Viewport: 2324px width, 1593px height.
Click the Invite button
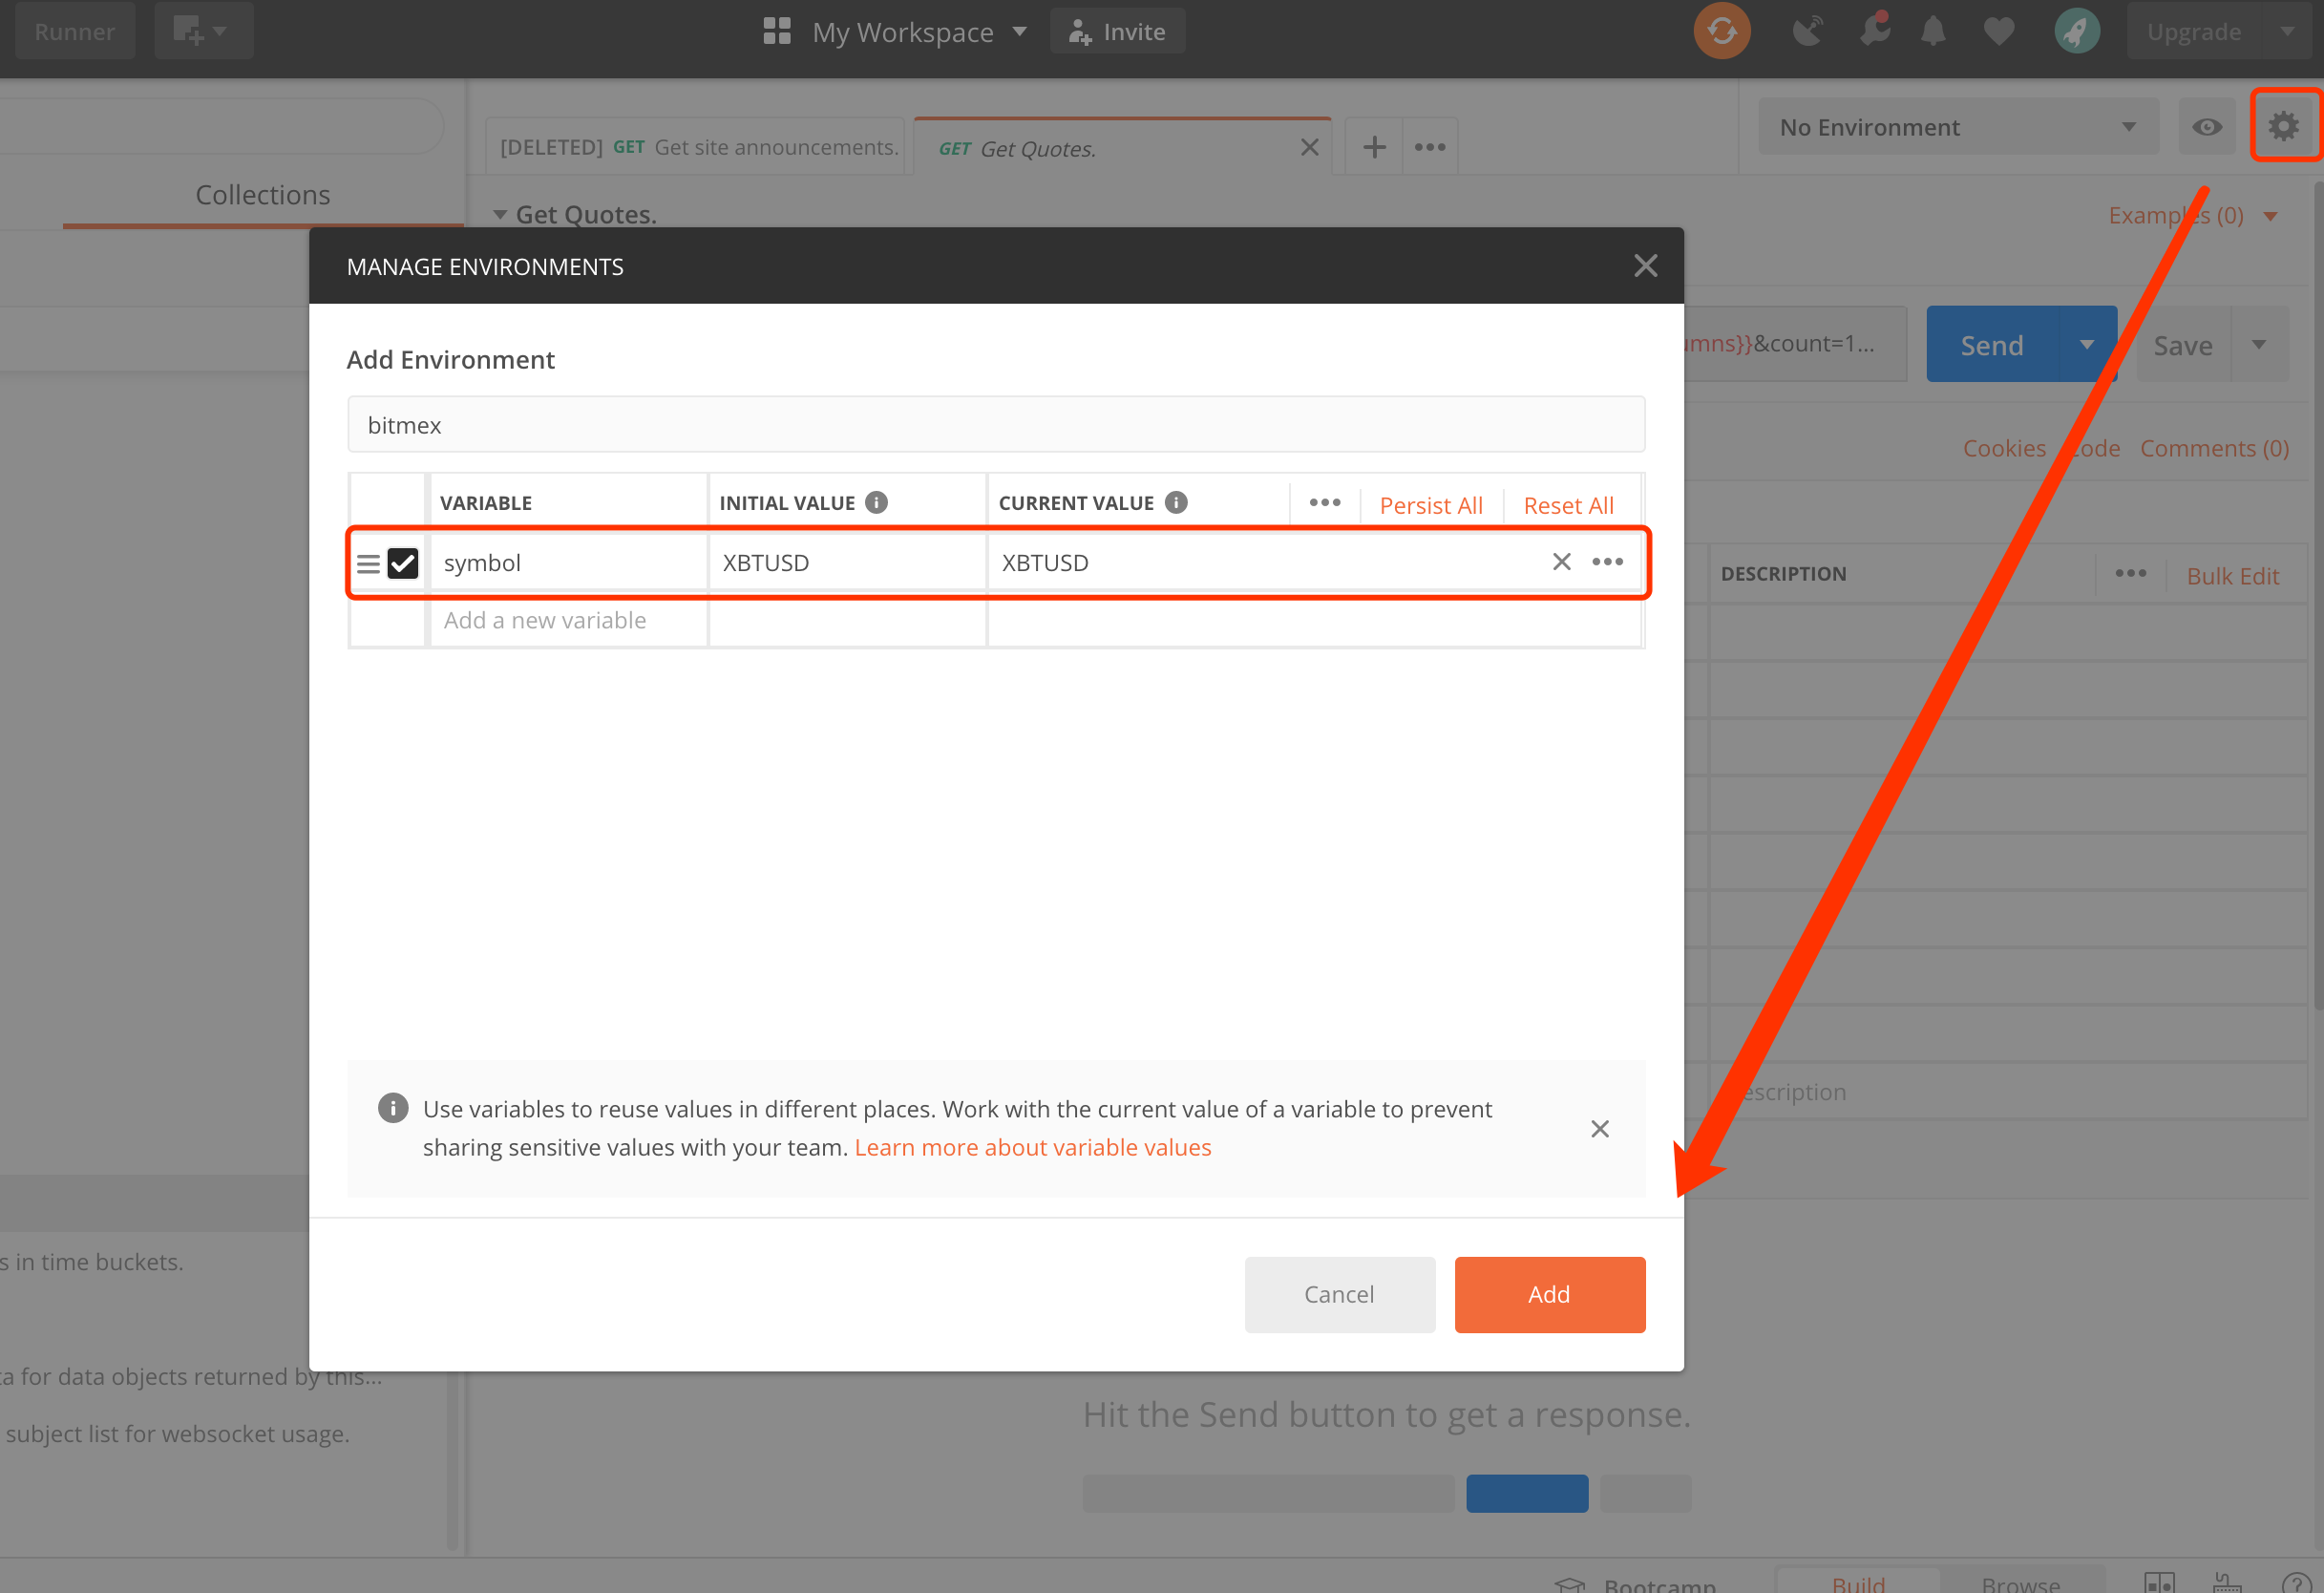(1117, 31)
